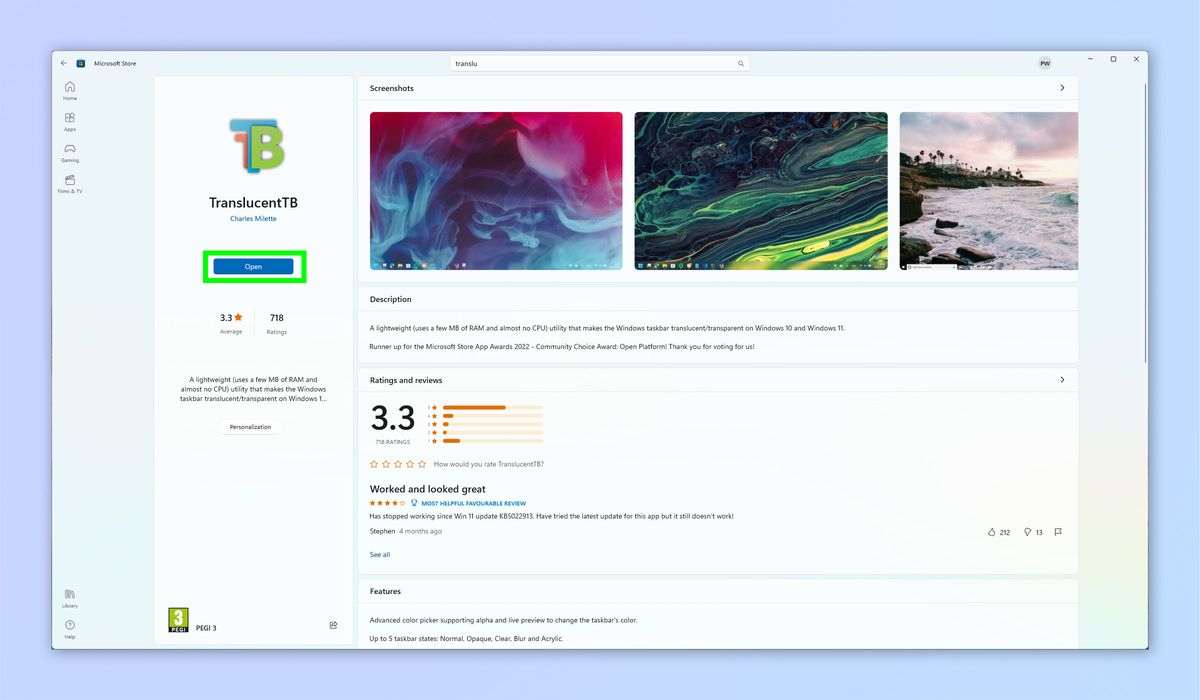
Task: See all reviews for TranslucentTB
Action: (380, 554)
